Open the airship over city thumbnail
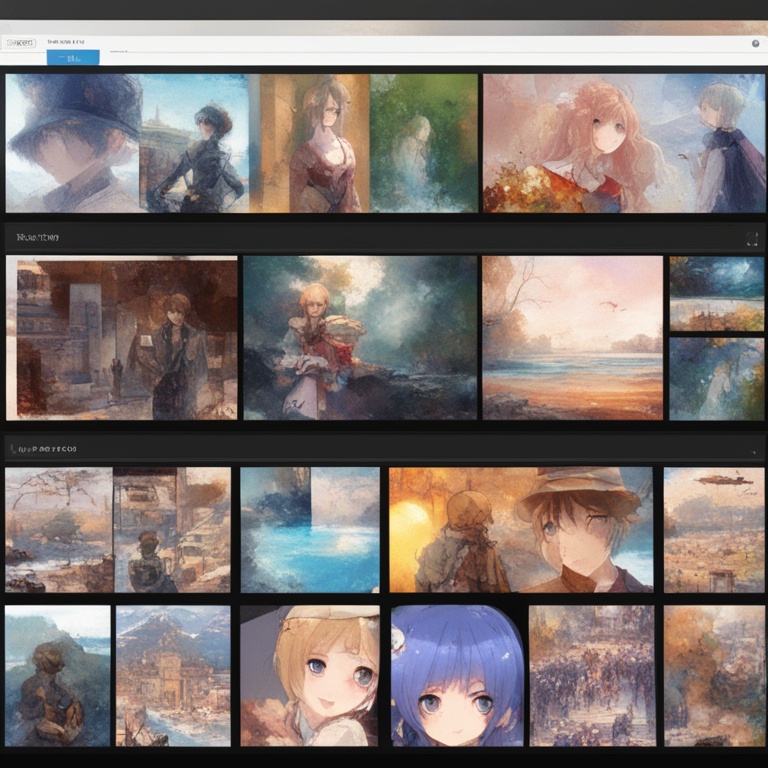The height and width of the screenshot is (768, 768). pyautogui.click(x=714, y=530)
